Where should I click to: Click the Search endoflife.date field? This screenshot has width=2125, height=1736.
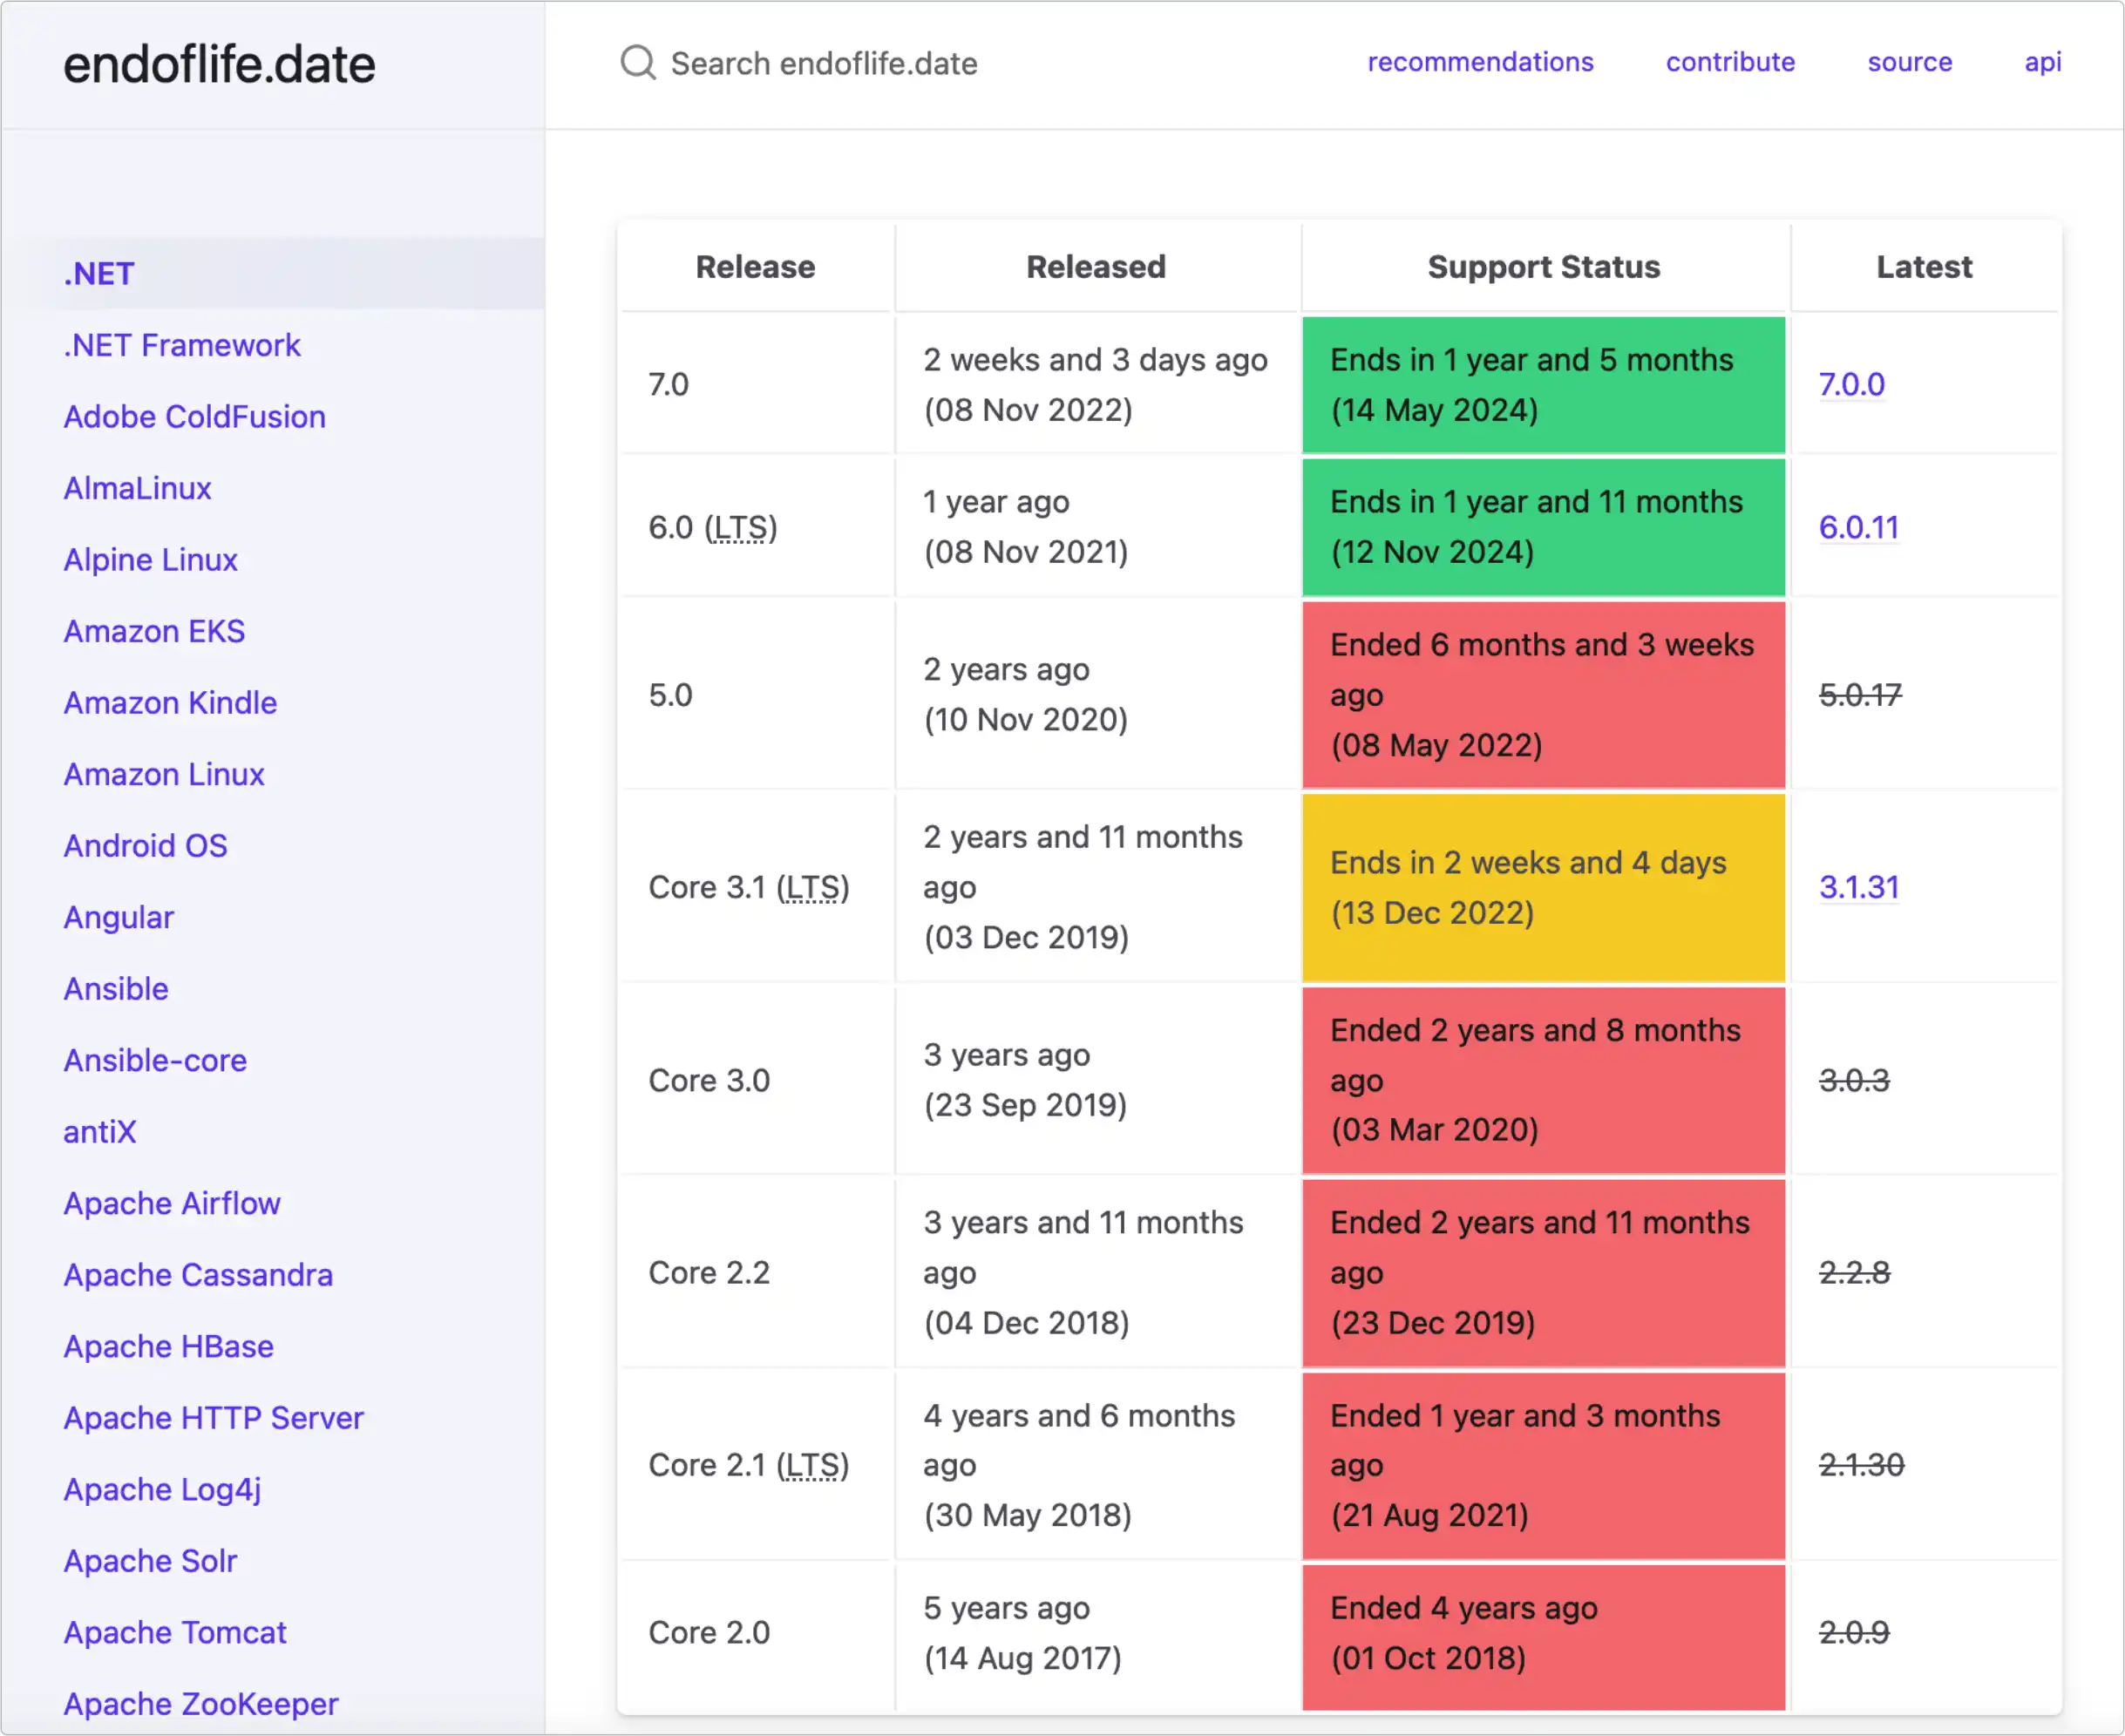pyautogui.click(x=823, y=64)
